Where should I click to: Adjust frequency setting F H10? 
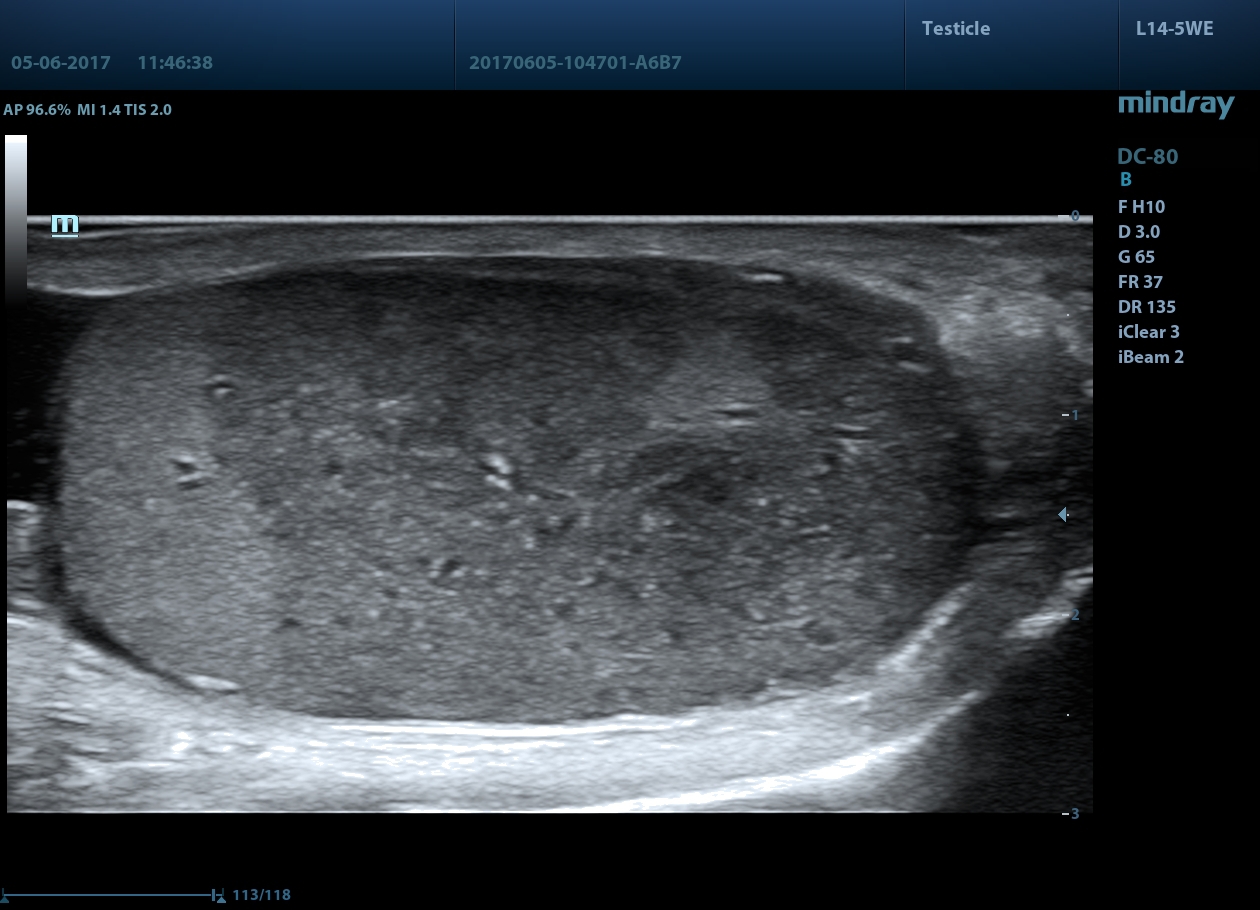1141,207
